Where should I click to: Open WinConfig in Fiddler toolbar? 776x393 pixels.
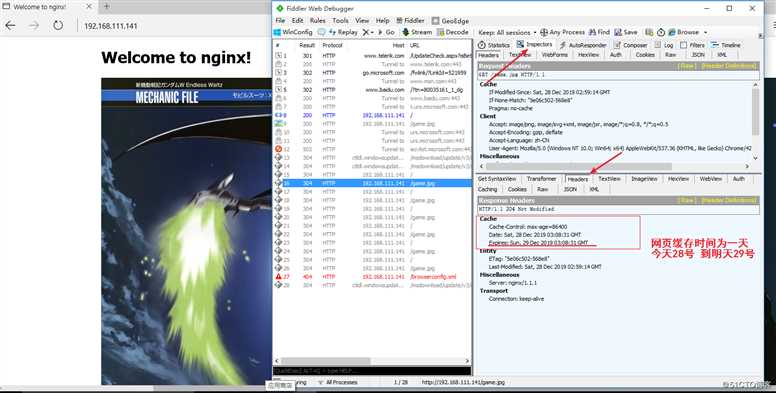(x=293, y=32)
